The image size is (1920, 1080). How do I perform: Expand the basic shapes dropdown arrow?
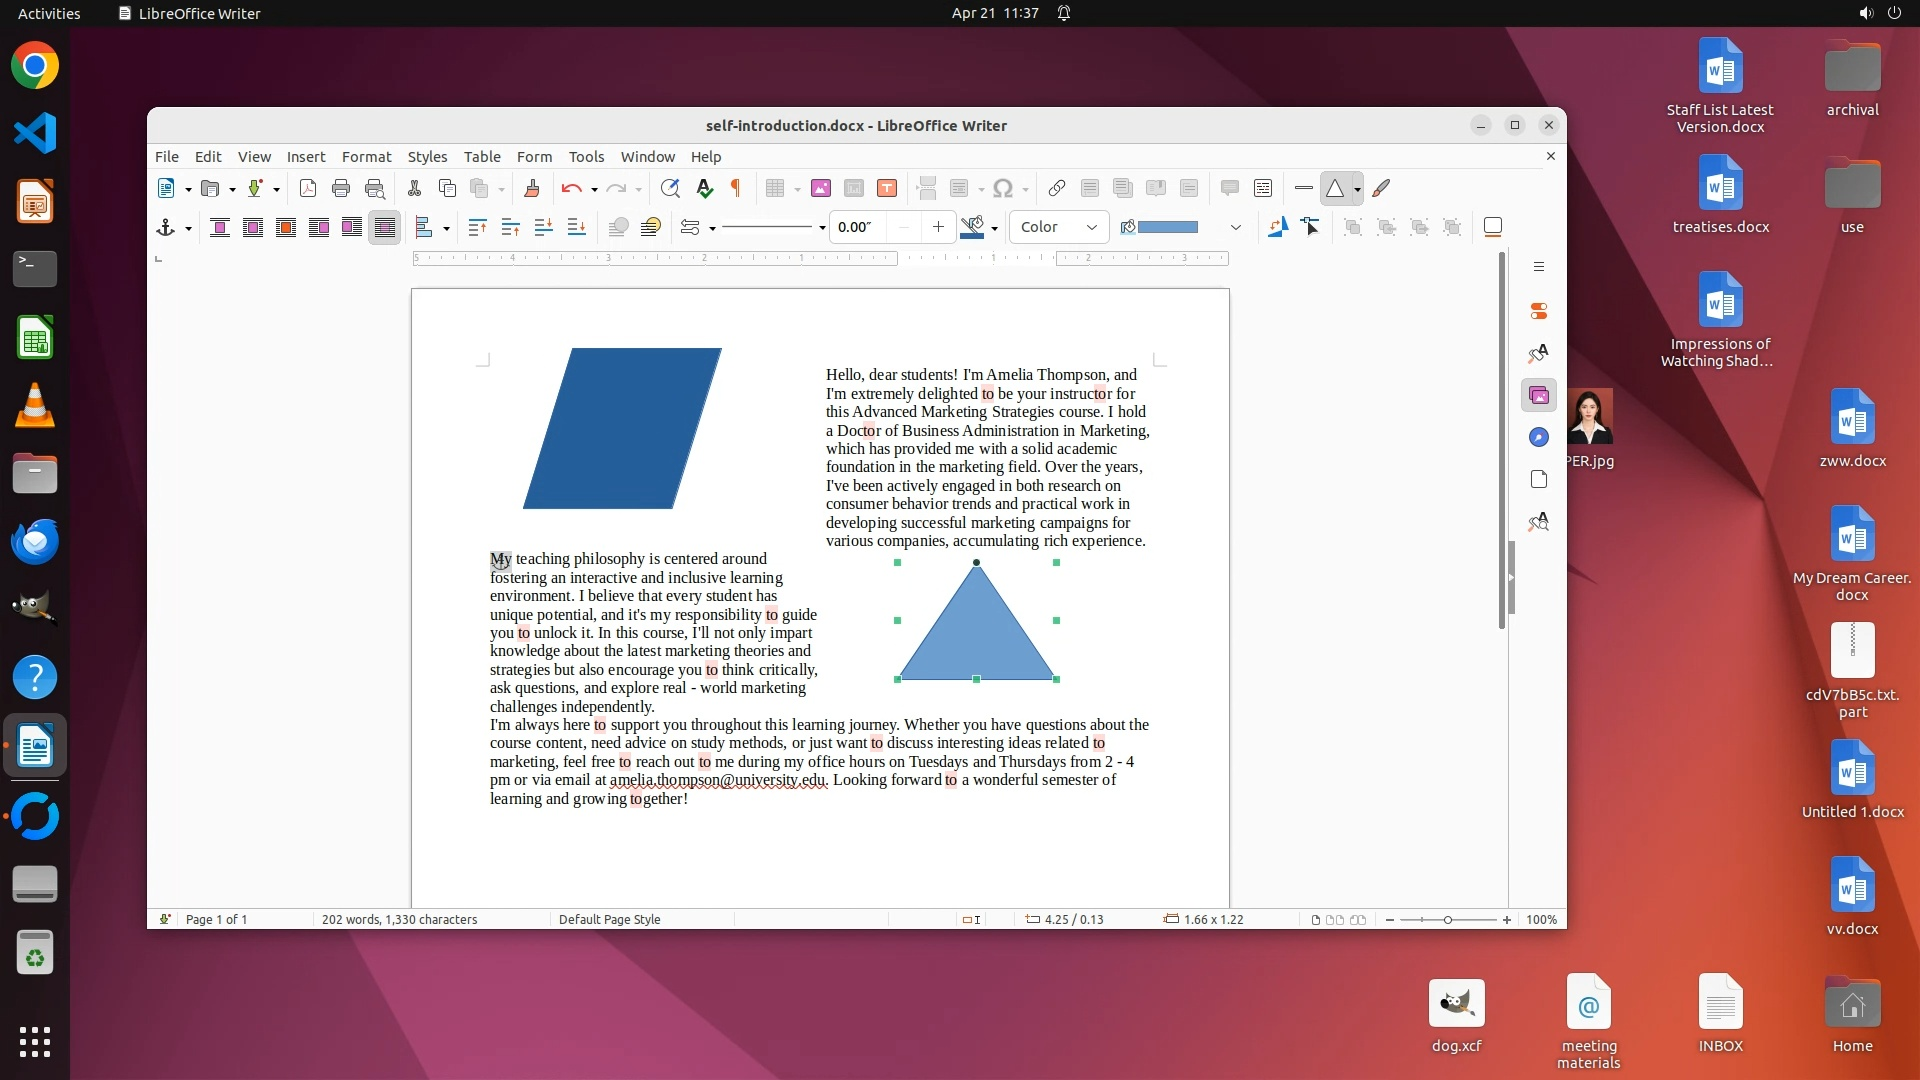click(x=1357, y=189)
